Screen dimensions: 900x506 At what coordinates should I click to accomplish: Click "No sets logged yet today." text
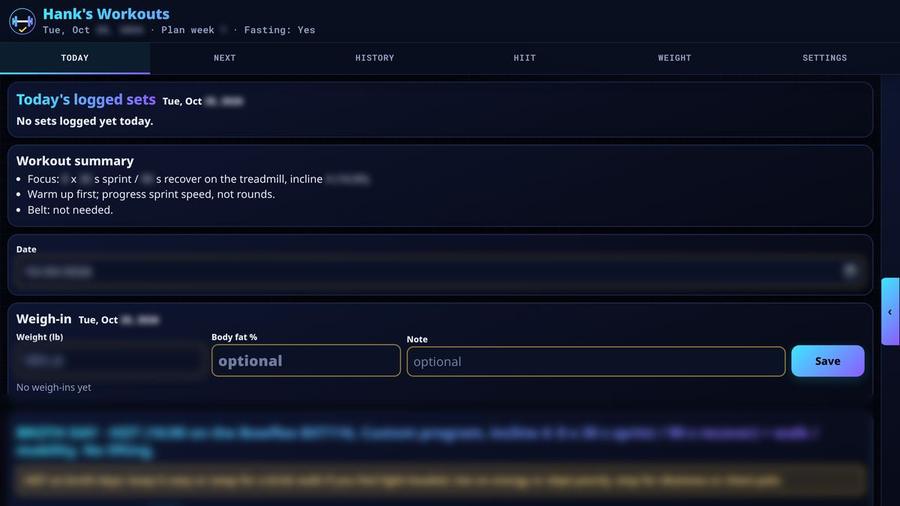(x=84, y=121)
